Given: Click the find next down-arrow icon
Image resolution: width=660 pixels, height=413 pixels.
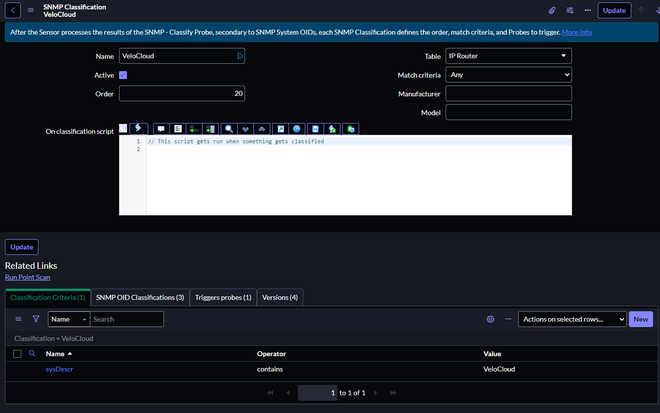Looking at the screenshot, I should pyautogui.click(x=245, y=129).
